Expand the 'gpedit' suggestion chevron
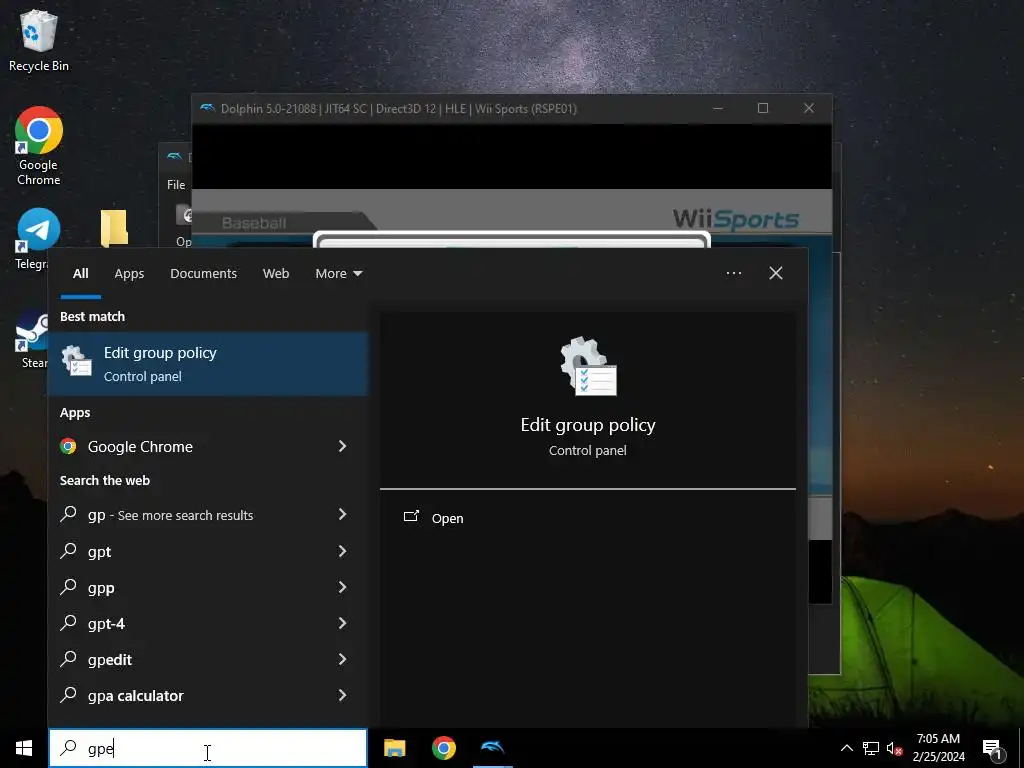The height and width of the screenshot is (768, 1024). tap(342, 659)
